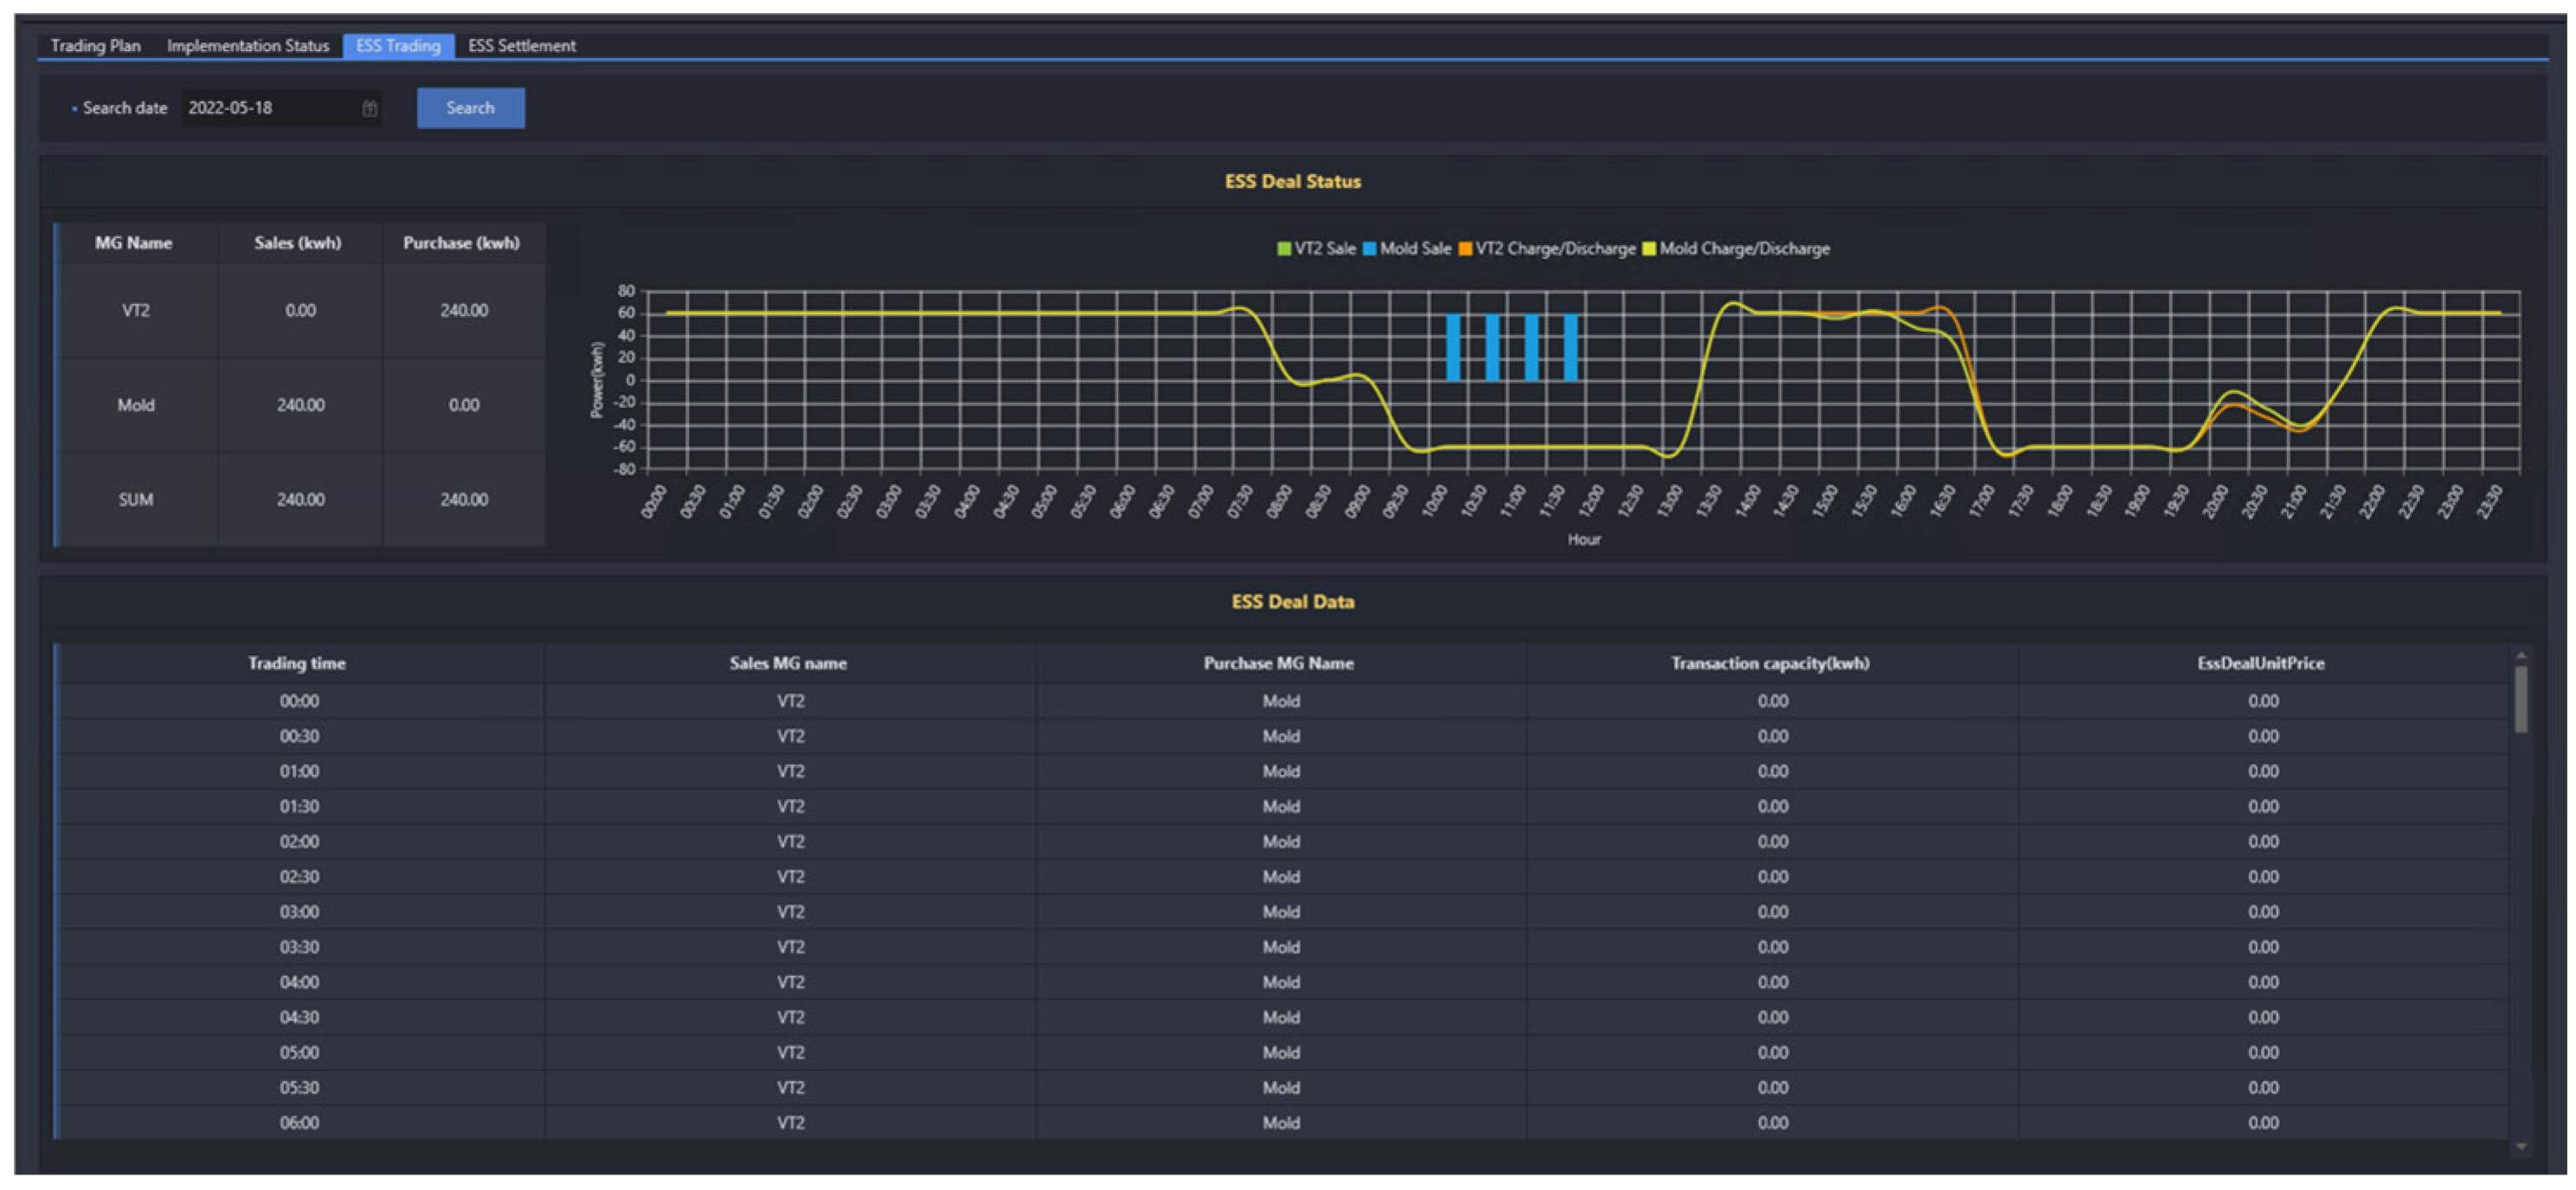The height and width of the screenshot is (1190, 2576).
Task: Select the ESS Trading tab
Action: pyautogui.click(x=398, y=46)
